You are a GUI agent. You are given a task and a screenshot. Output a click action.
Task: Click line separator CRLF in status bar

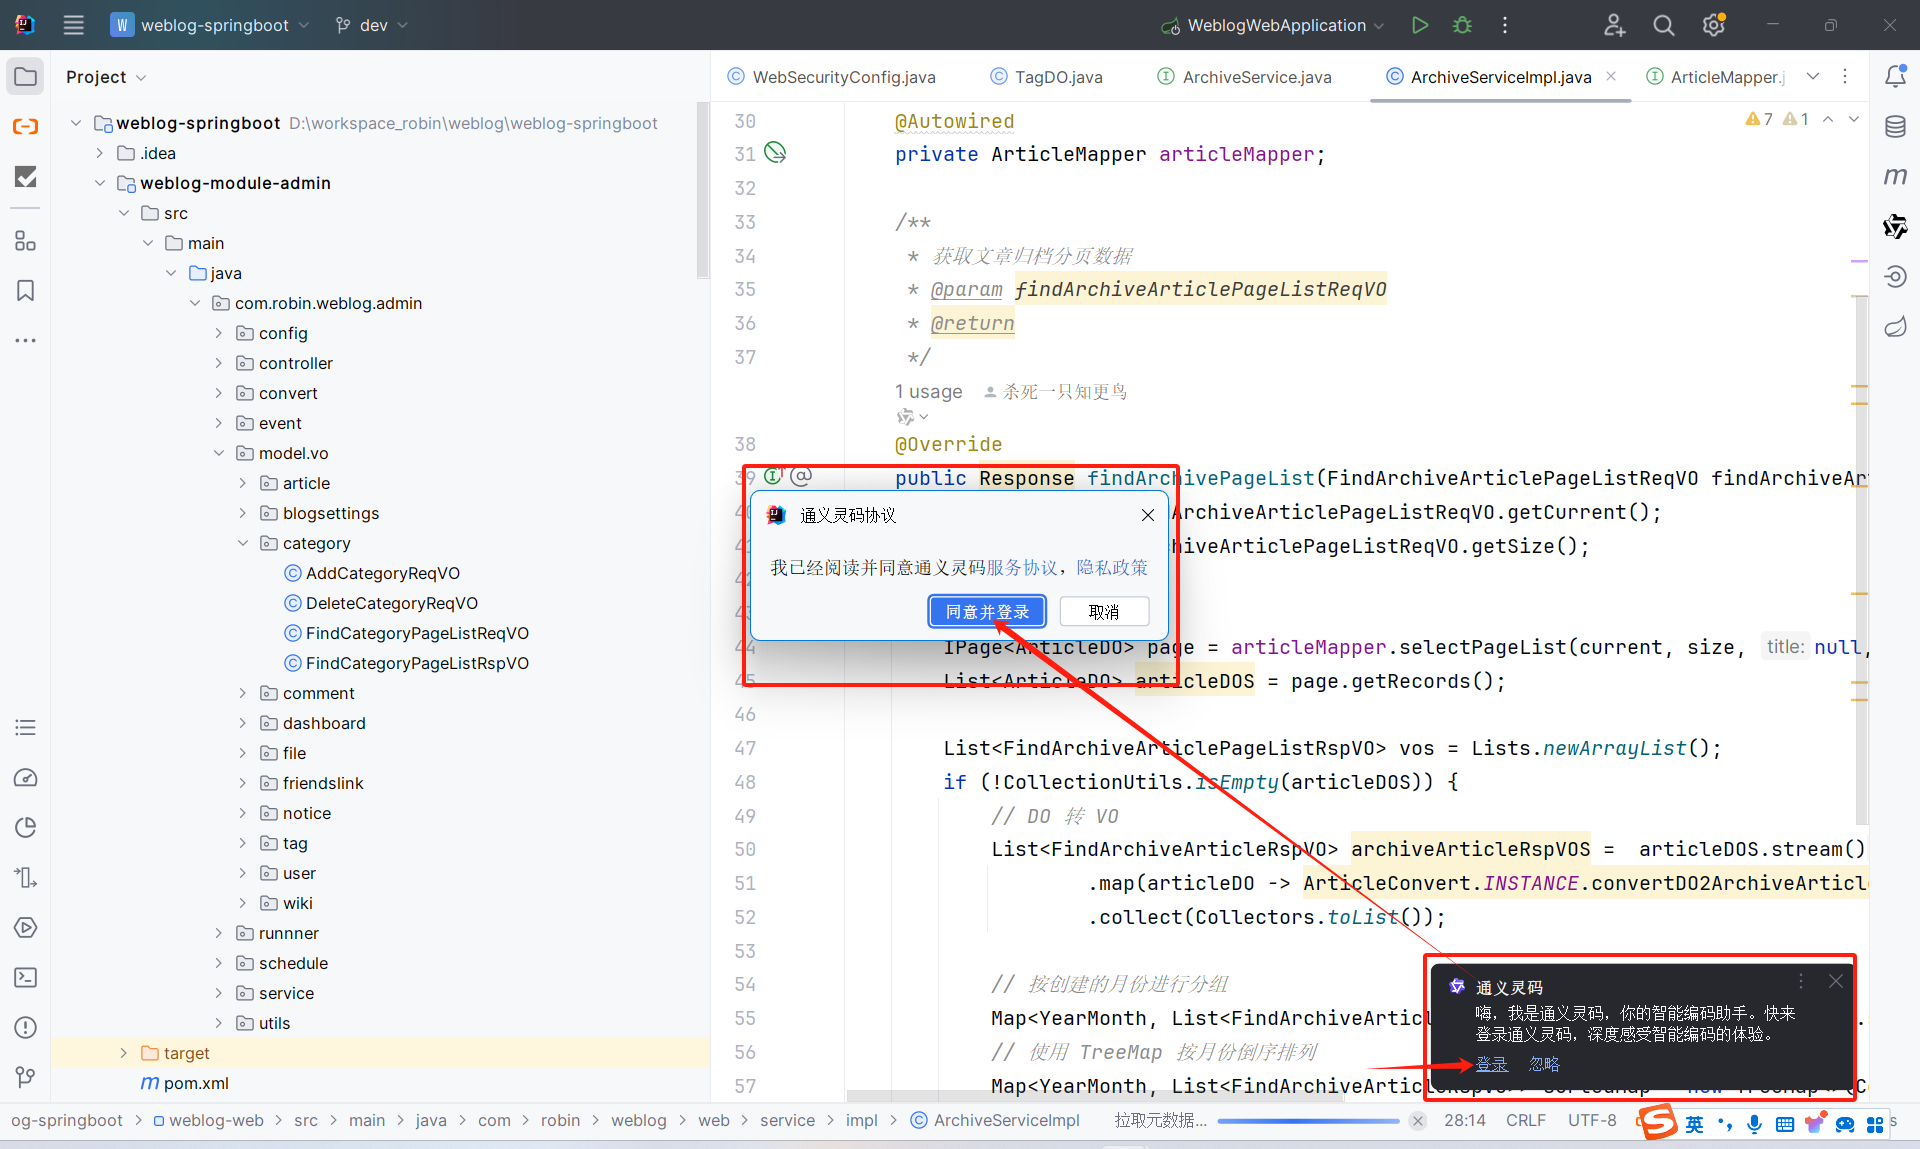(x=1526, y=1121)
